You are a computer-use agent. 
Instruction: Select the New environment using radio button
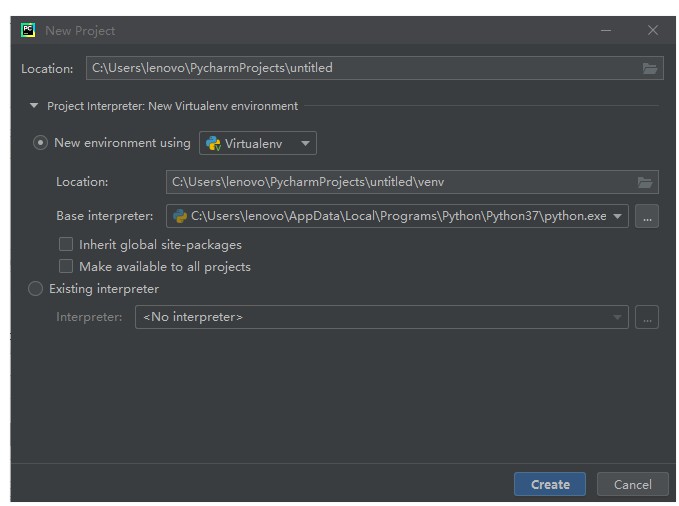coord(40,143)
